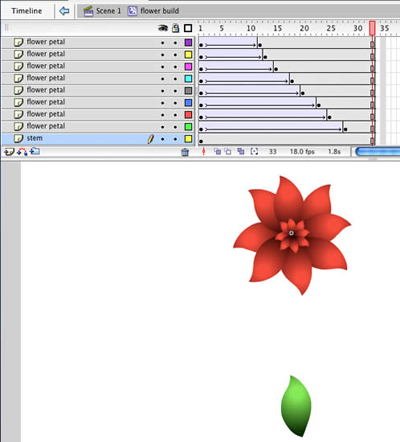Click the purple outline swatch of the top petal layer
This screenshot has height=442, width=400.
point(188,42)
